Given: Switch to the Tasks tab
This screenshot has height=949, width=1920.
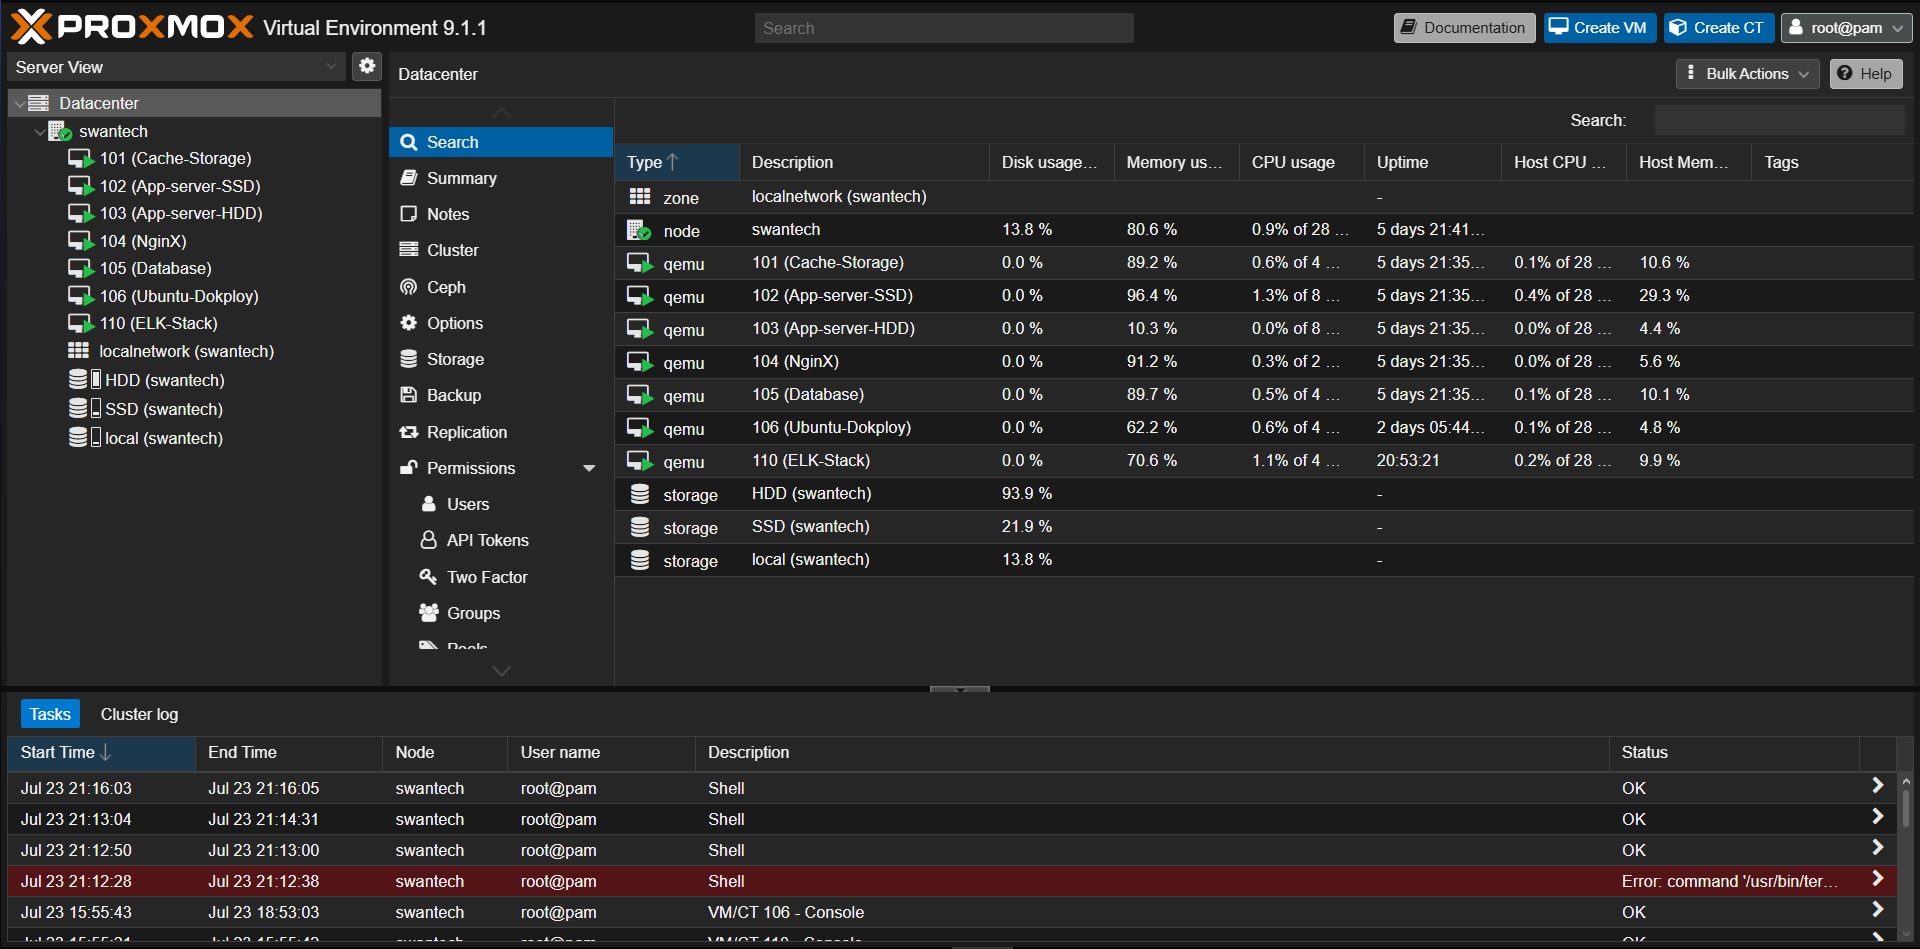Looking at the screenshot, I should pyautogui.click(x=50, y=714).
